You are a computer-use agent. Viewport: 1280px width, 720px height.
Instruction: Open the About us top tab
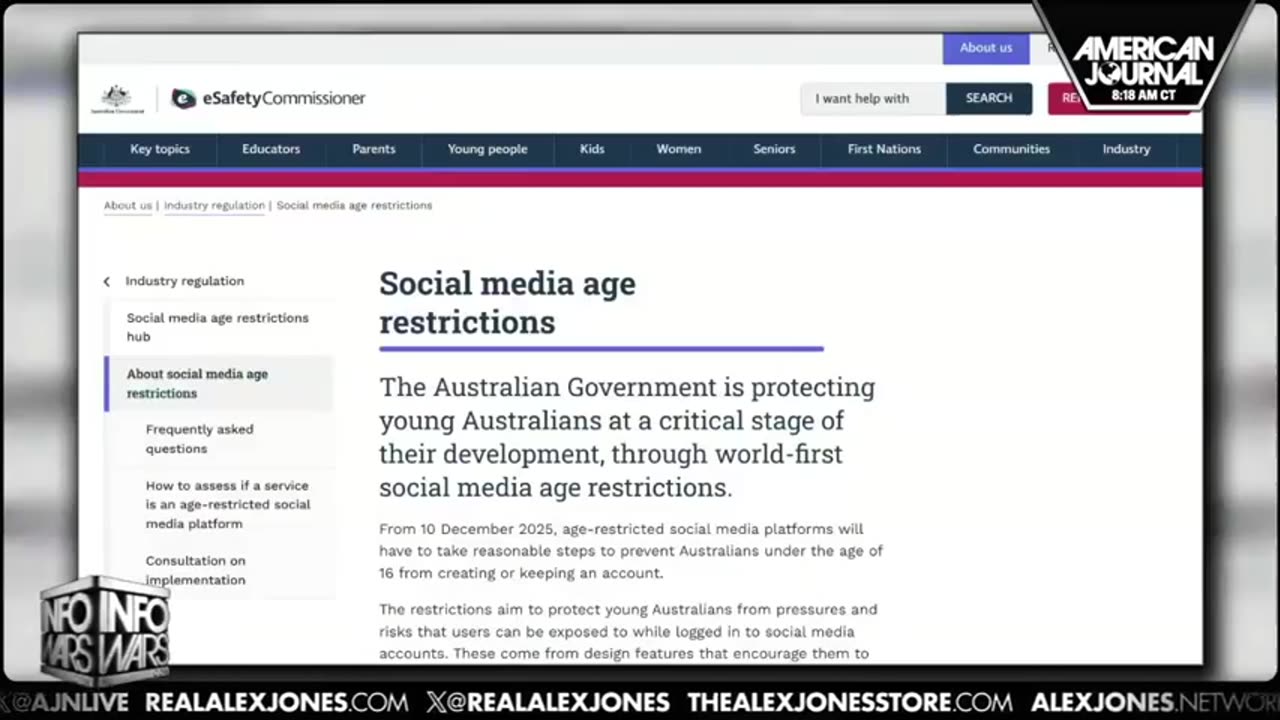pyautogui.click(x=986, y=48)
